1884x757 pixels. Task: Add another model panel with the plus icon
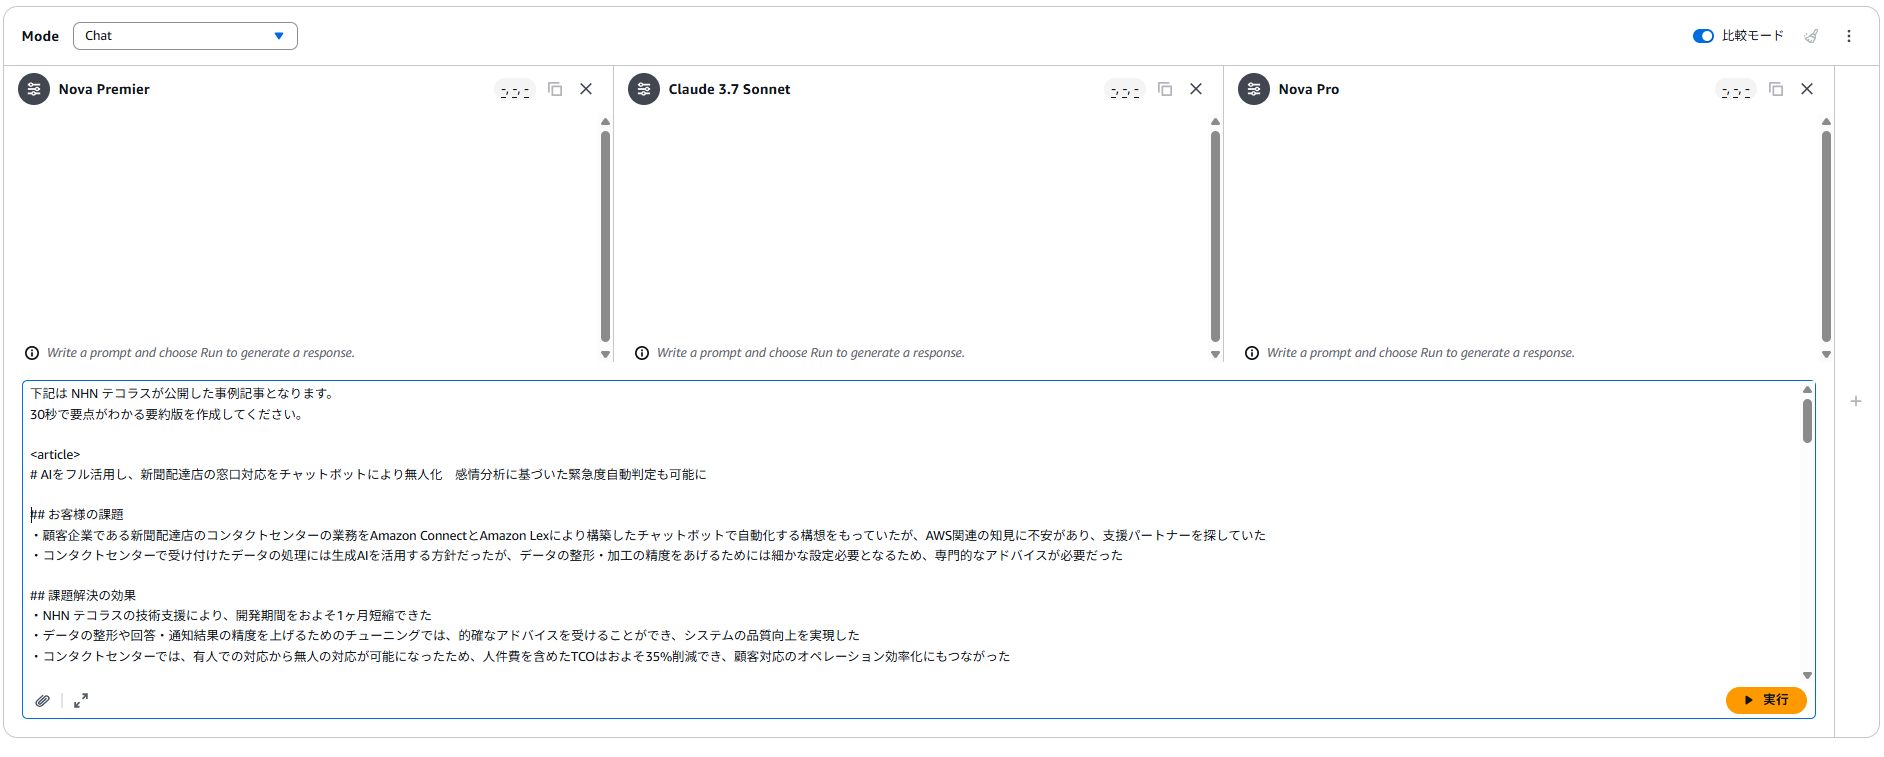[x=1856, y=401]
